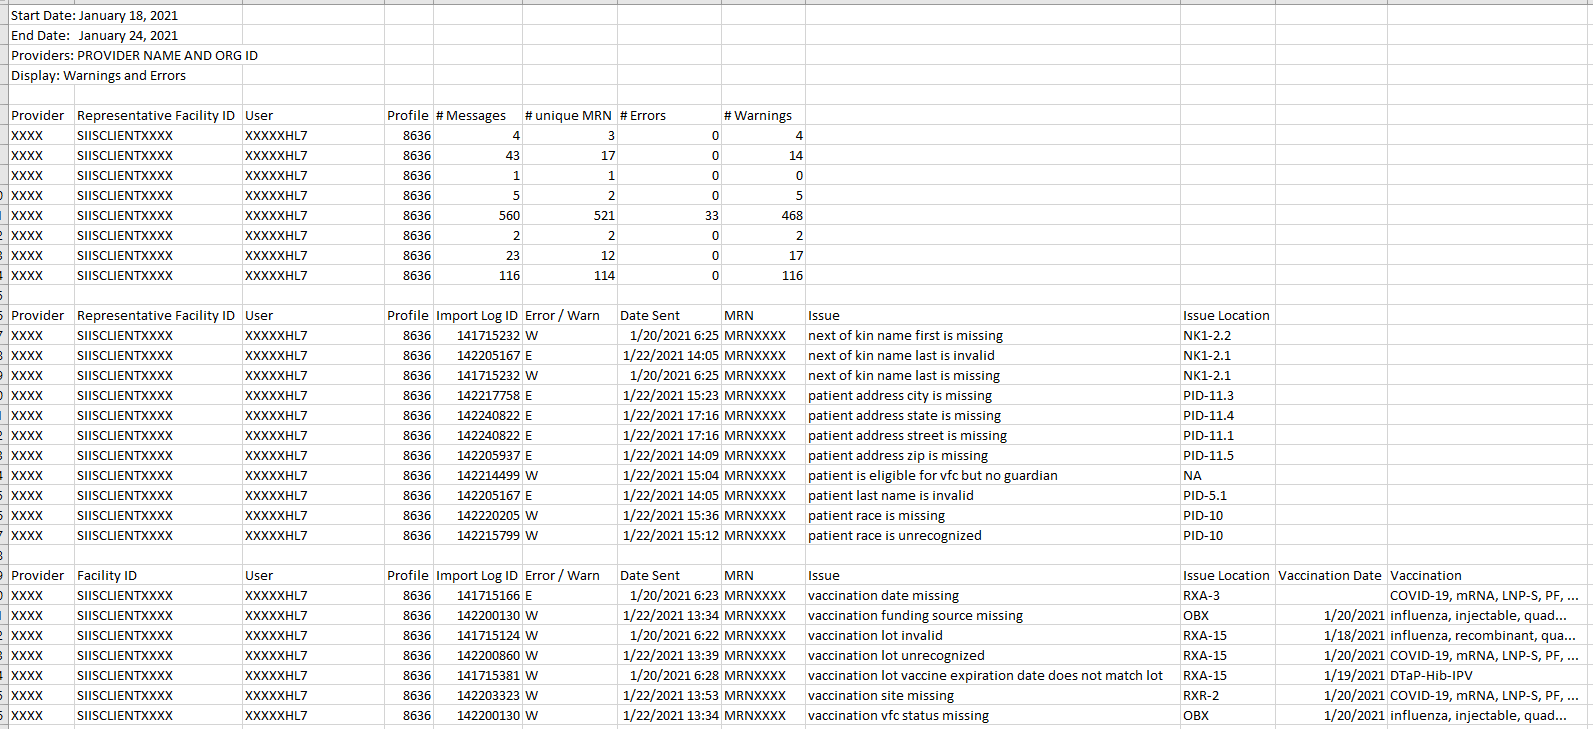This screenshot has height=729, width=1593.
Task: Select the '# unique MRN' header cell
Action: click(569, 116)
